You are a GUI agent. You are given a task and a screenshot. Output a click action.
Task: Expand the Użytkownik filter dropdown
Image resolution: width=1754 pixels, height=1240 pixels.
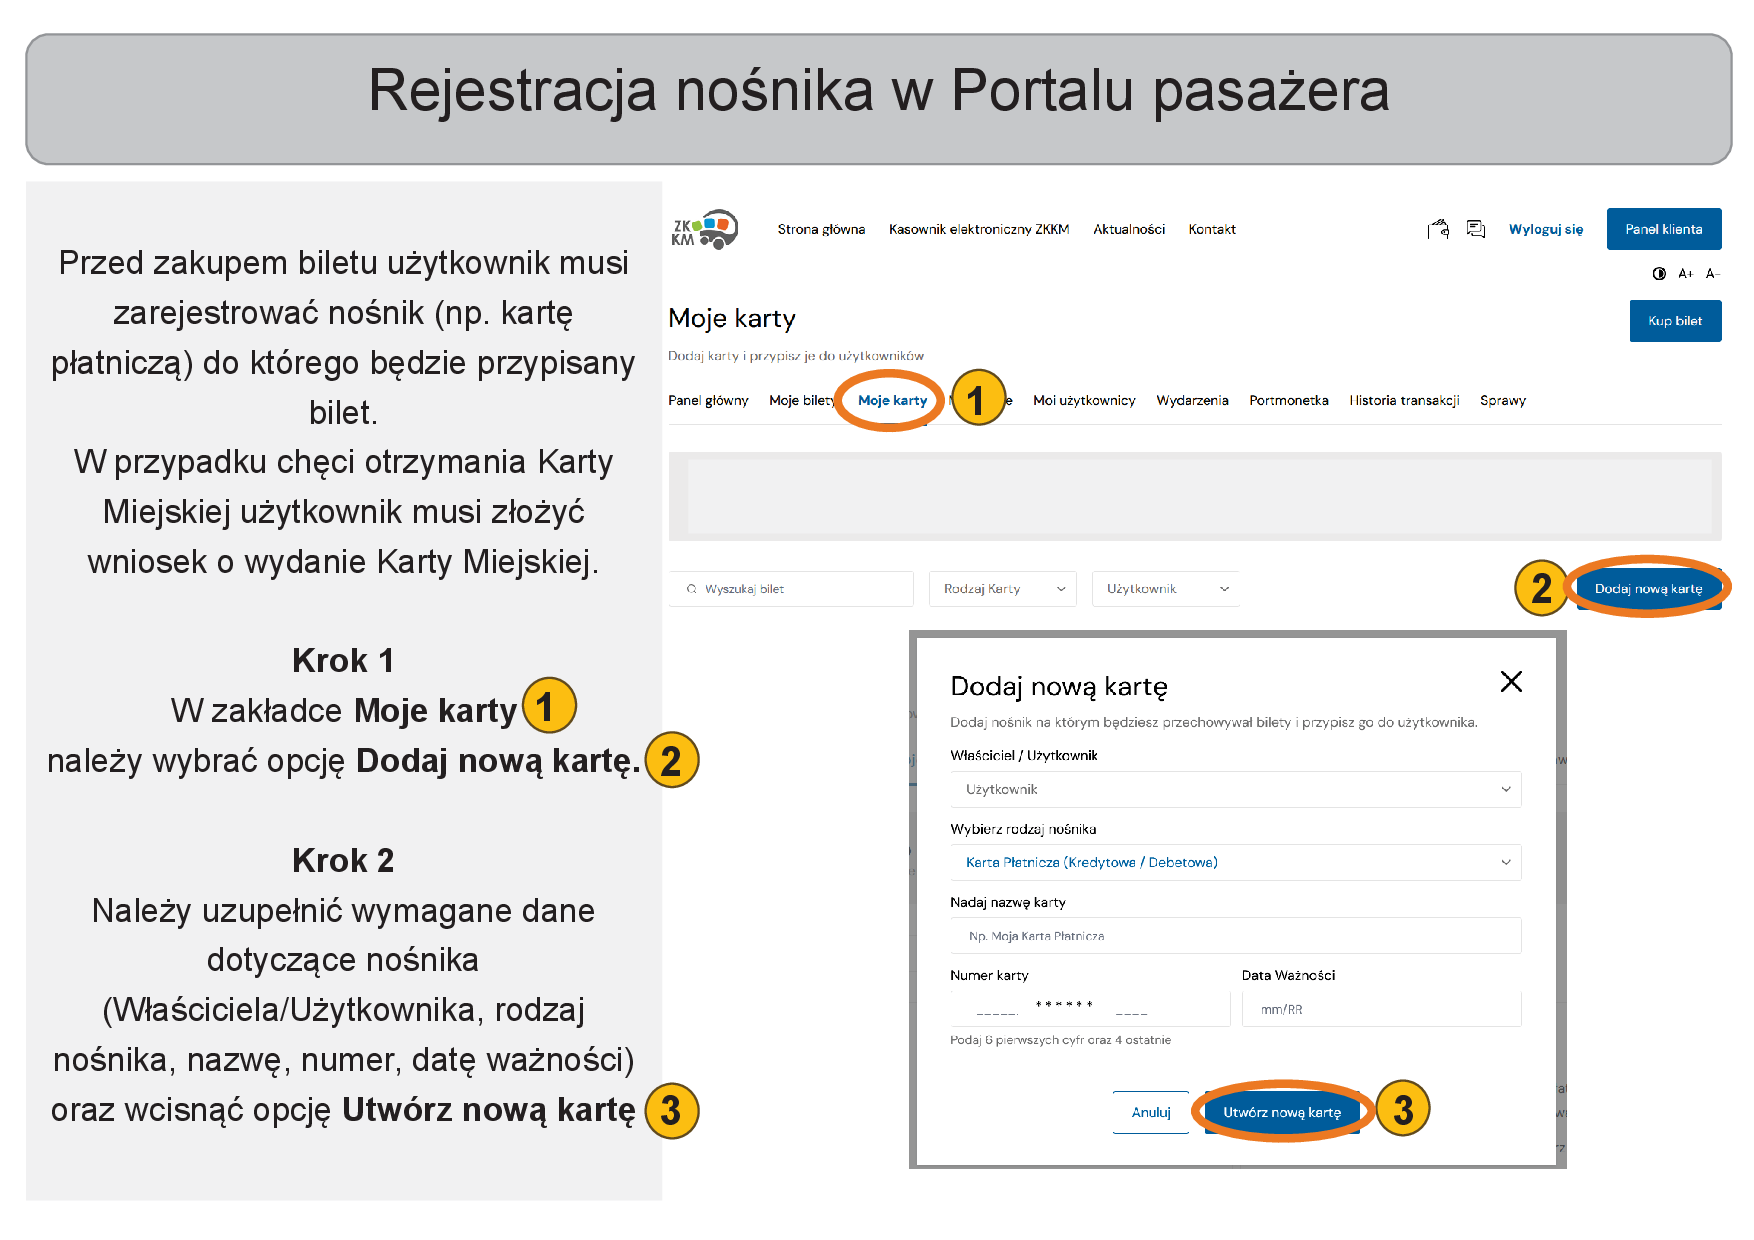pos(1166,589)
